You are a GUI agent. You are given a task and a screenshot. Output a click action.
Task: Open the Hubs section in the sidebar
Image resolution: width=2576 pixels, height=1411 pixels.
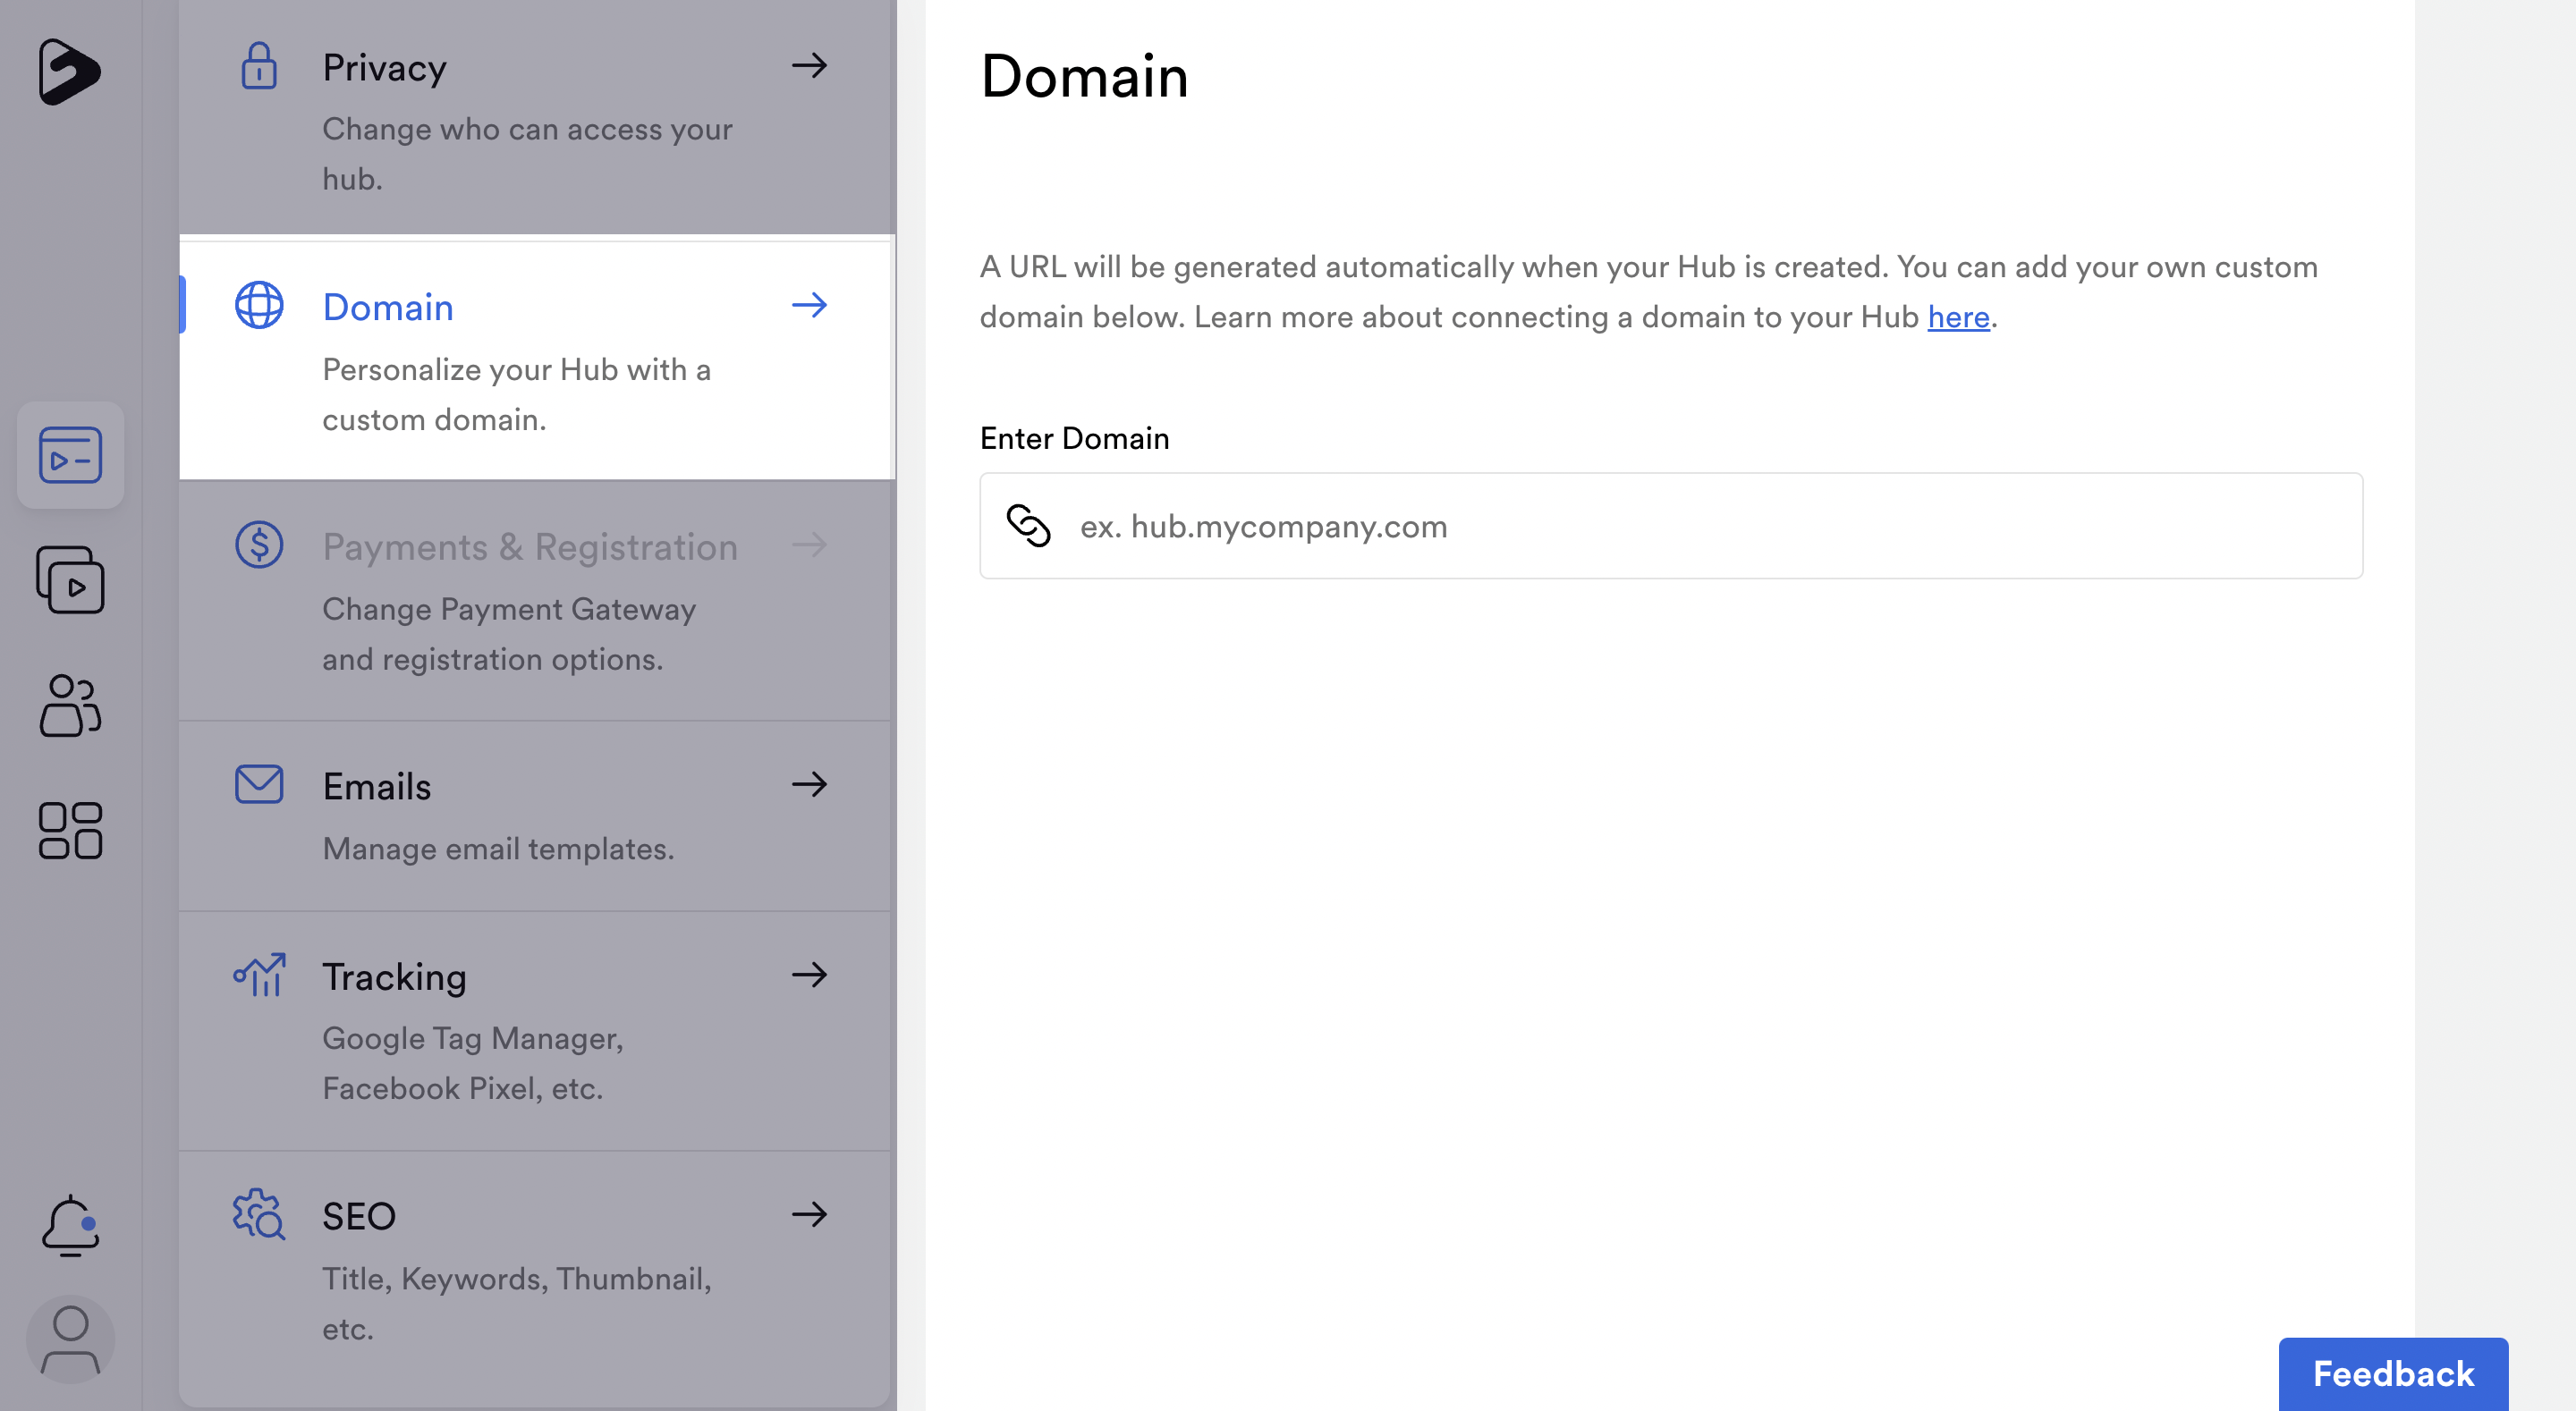70,456
